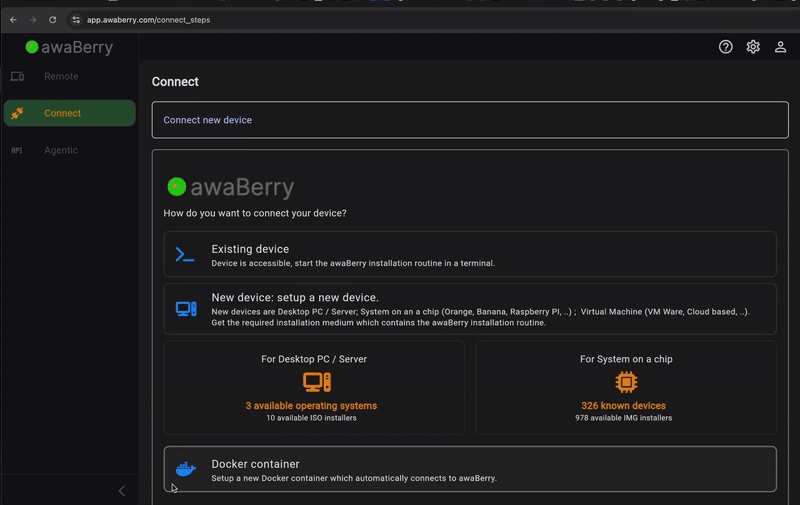This screenshot has height=505, width=800.
Task: Click the browser forward arrow
Action: click(33, 20)
